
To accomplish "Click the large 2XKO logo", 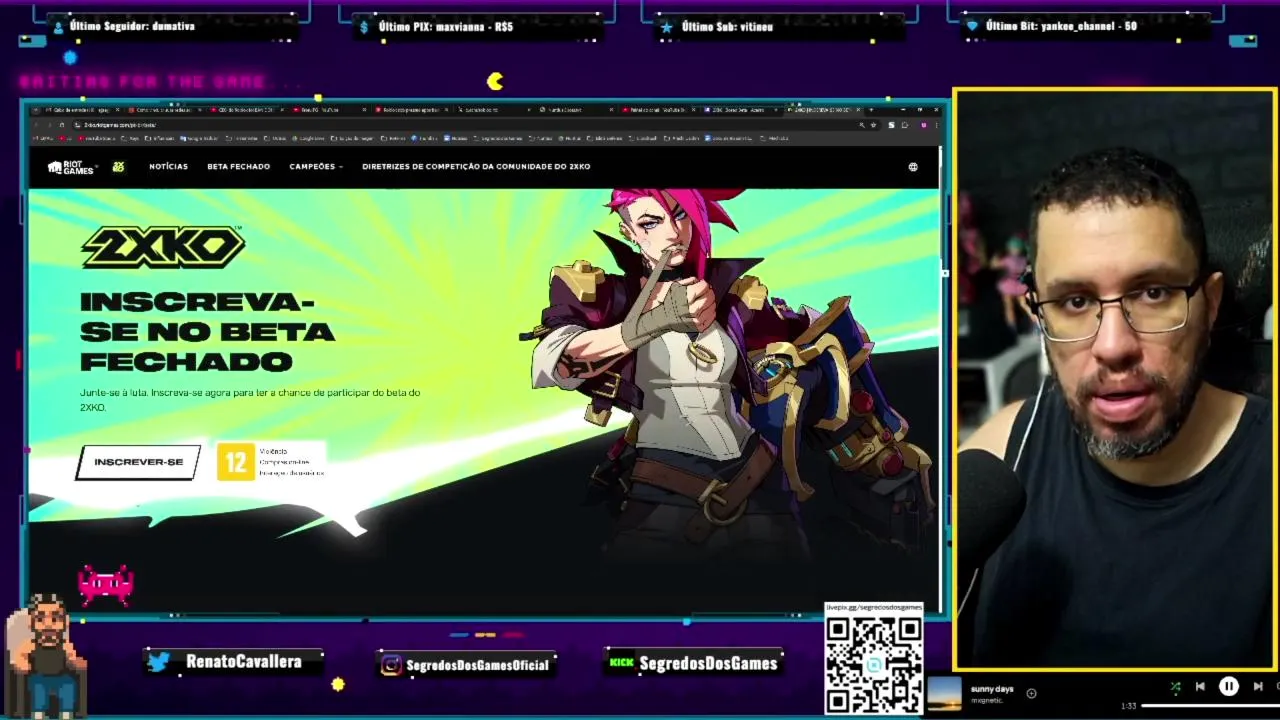I will (163, 248).
